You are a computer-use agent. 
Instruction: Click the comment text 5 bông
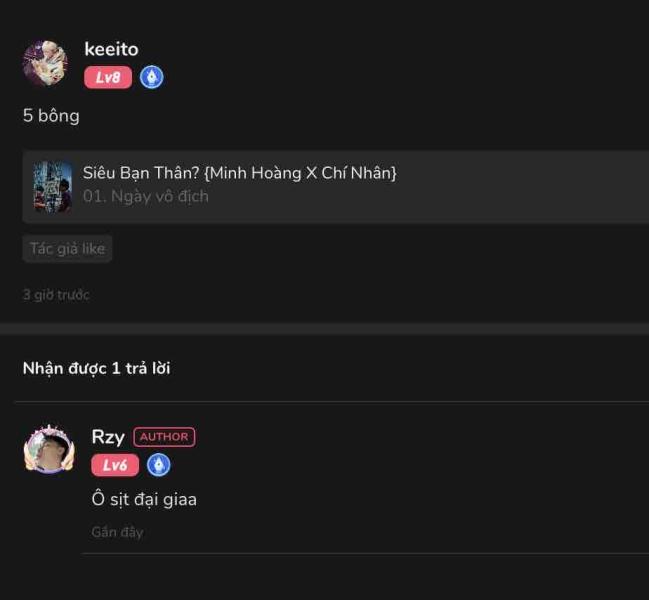click(51, 115)
